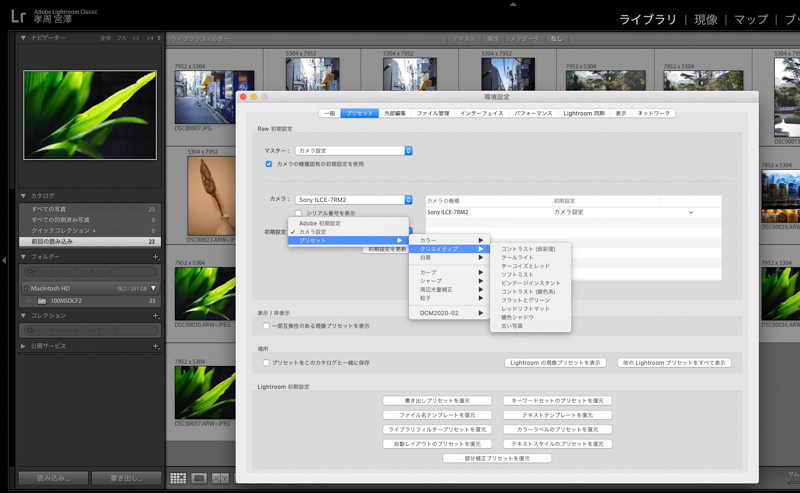Enable シリアル番号を表示 checkbox
The width and height of the screenshot is (800, 493).
(300, 213)
